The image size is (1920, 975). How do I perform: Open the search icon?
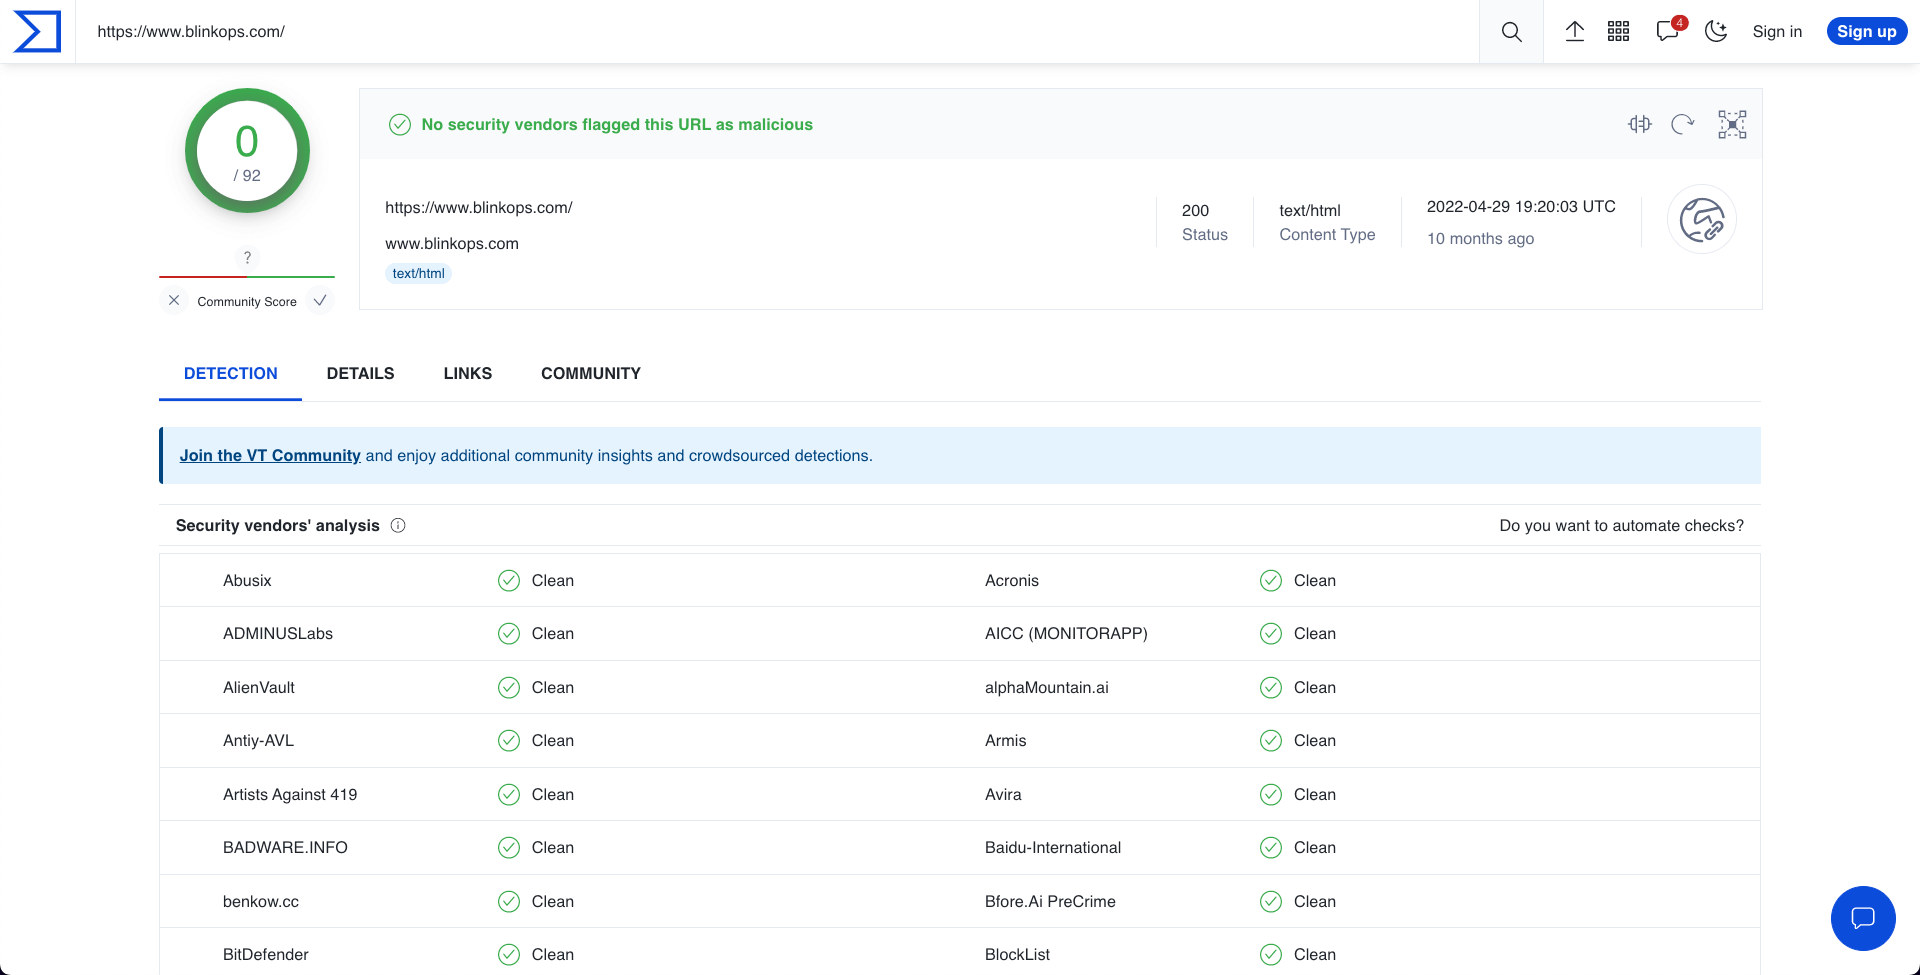tap(1511, 31)
